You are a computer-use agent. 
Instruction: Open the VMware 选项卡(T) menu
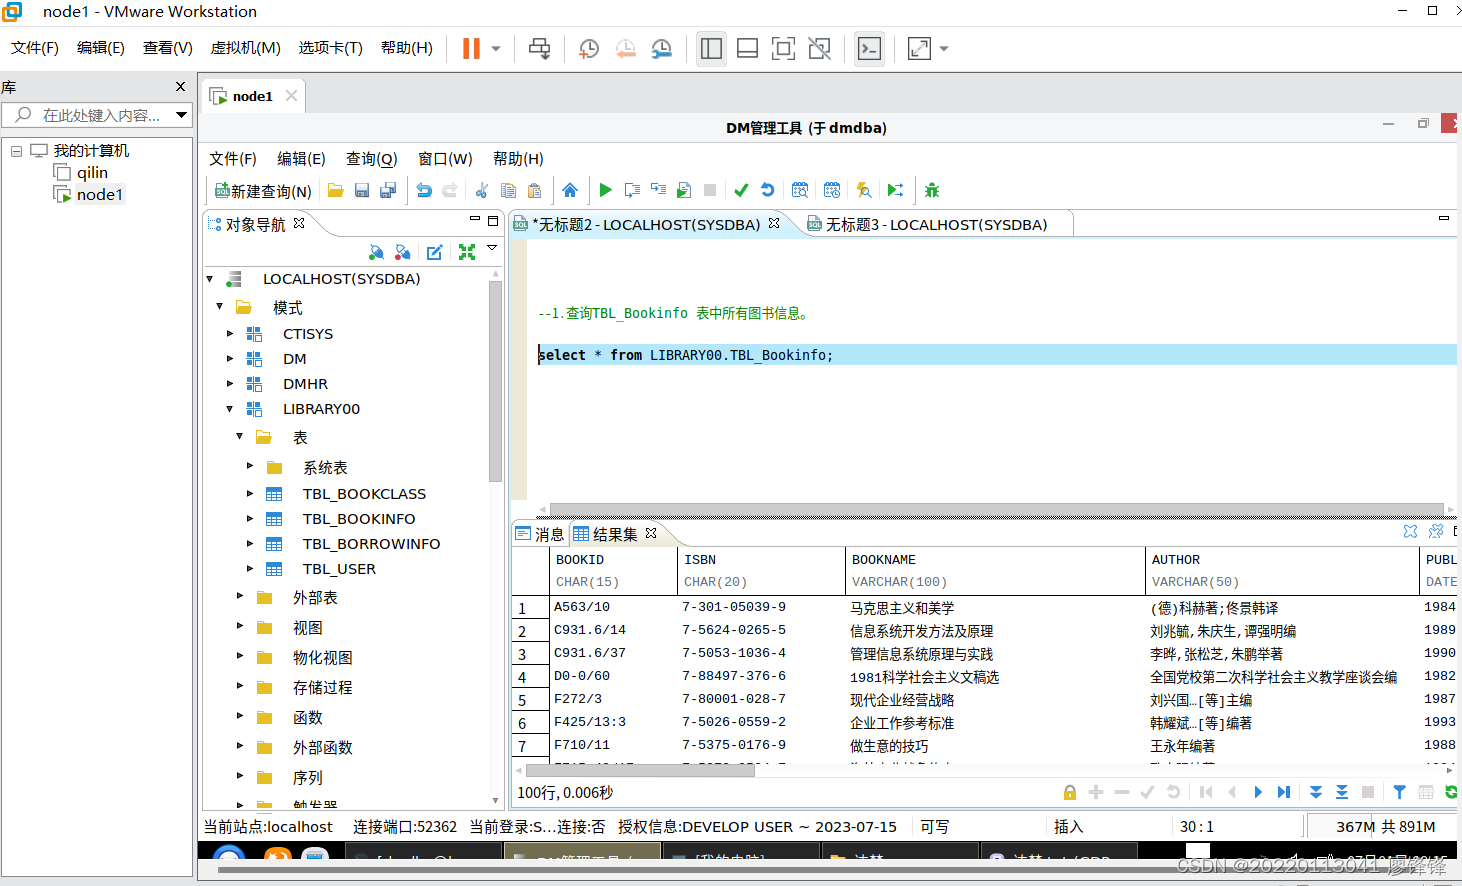click(x=330, y=48)
